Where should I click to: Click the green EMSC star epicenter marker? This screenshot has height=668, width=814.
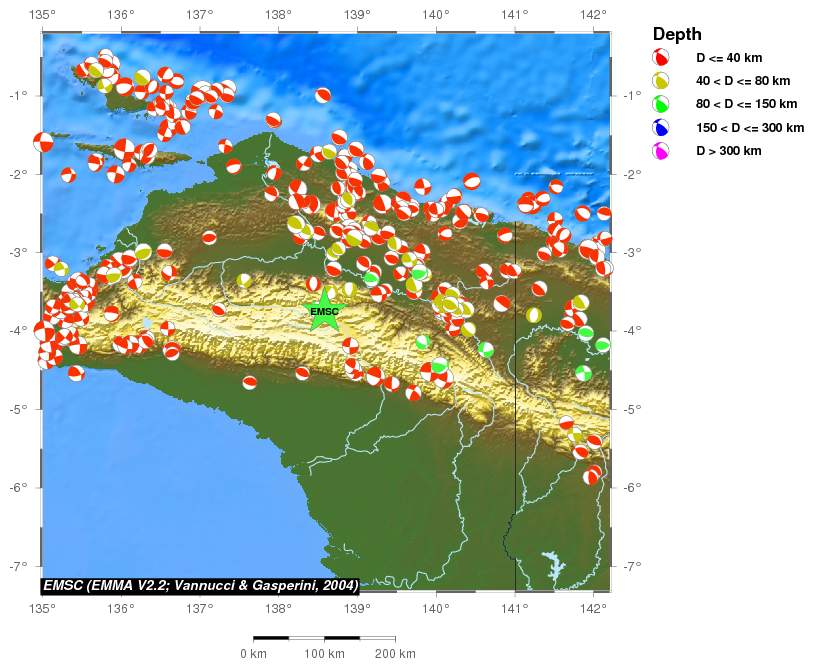point(324,310)
